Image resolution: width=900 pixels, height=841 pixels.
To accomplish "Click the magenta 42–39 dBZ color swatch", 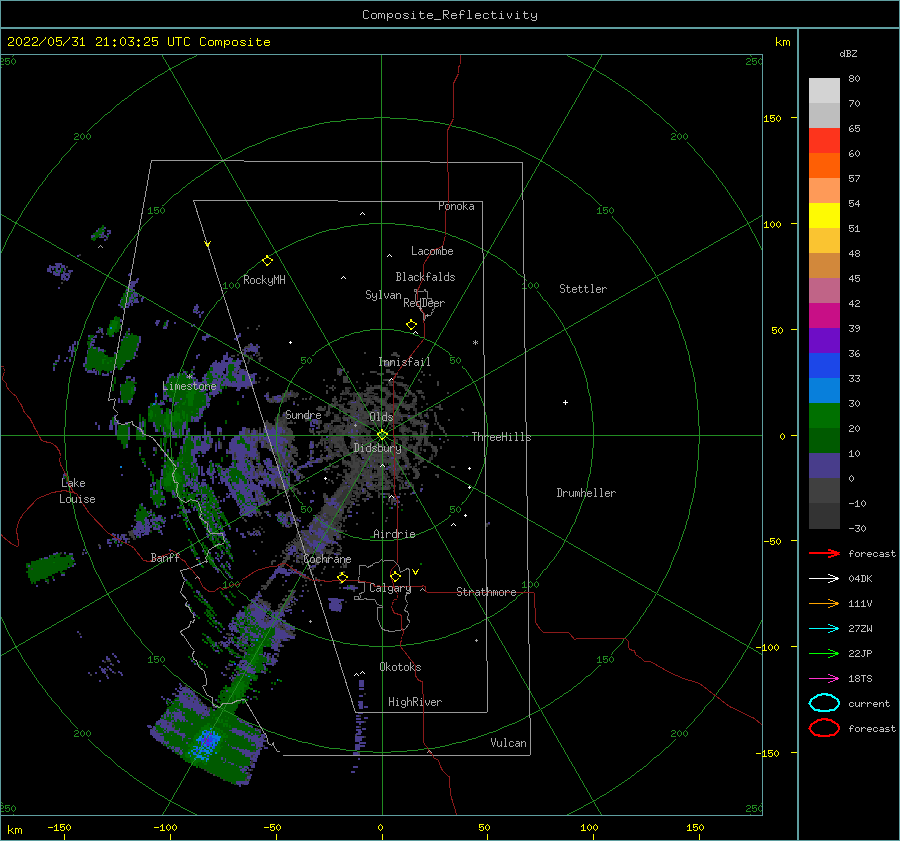I will tap(824, 316).
